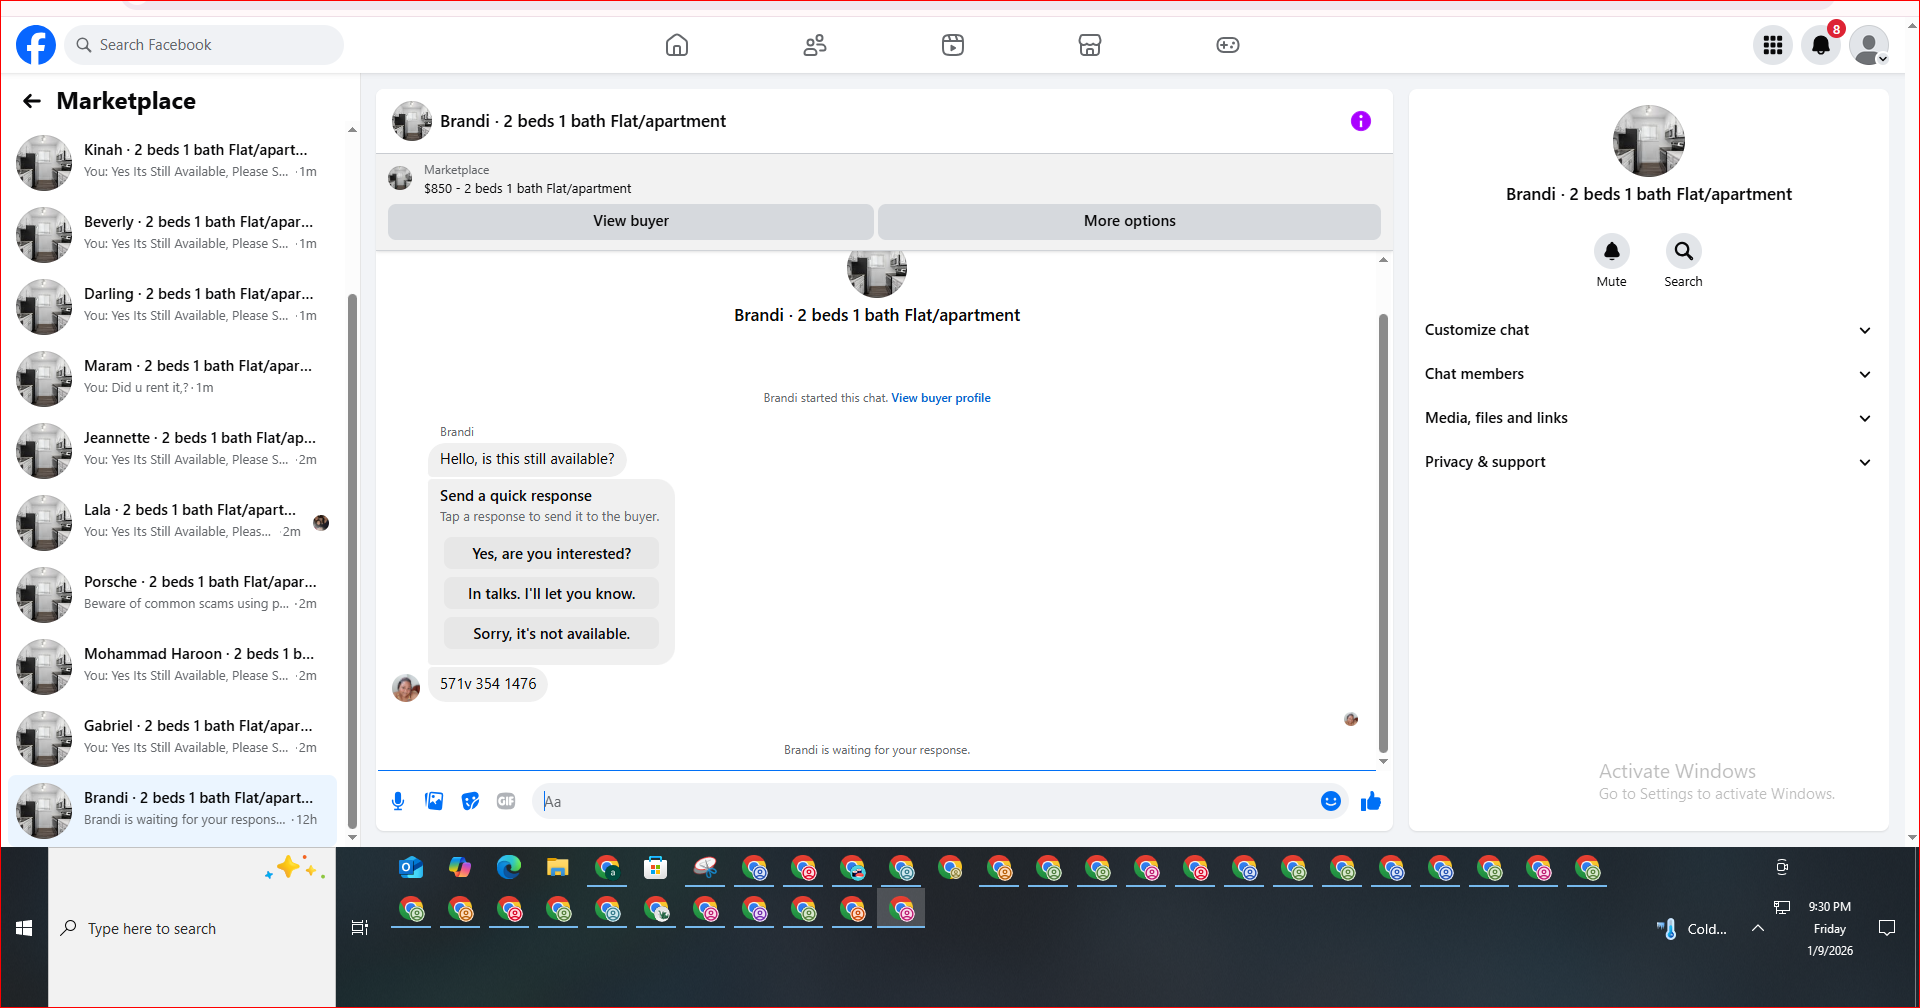
Task: Open Outlook from the taskbar
Action: pyautogui.click(x=411, y=868)
